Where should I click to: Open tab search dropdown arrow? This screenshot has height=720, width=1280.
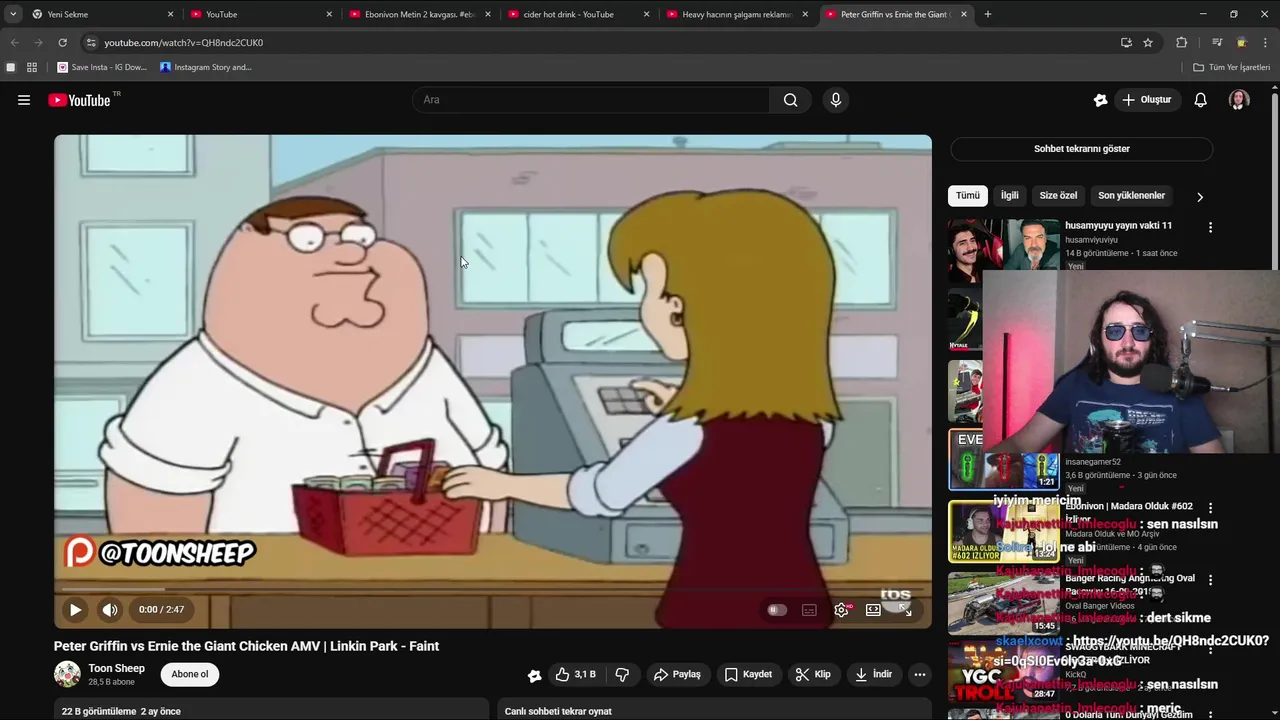point(13,14)
